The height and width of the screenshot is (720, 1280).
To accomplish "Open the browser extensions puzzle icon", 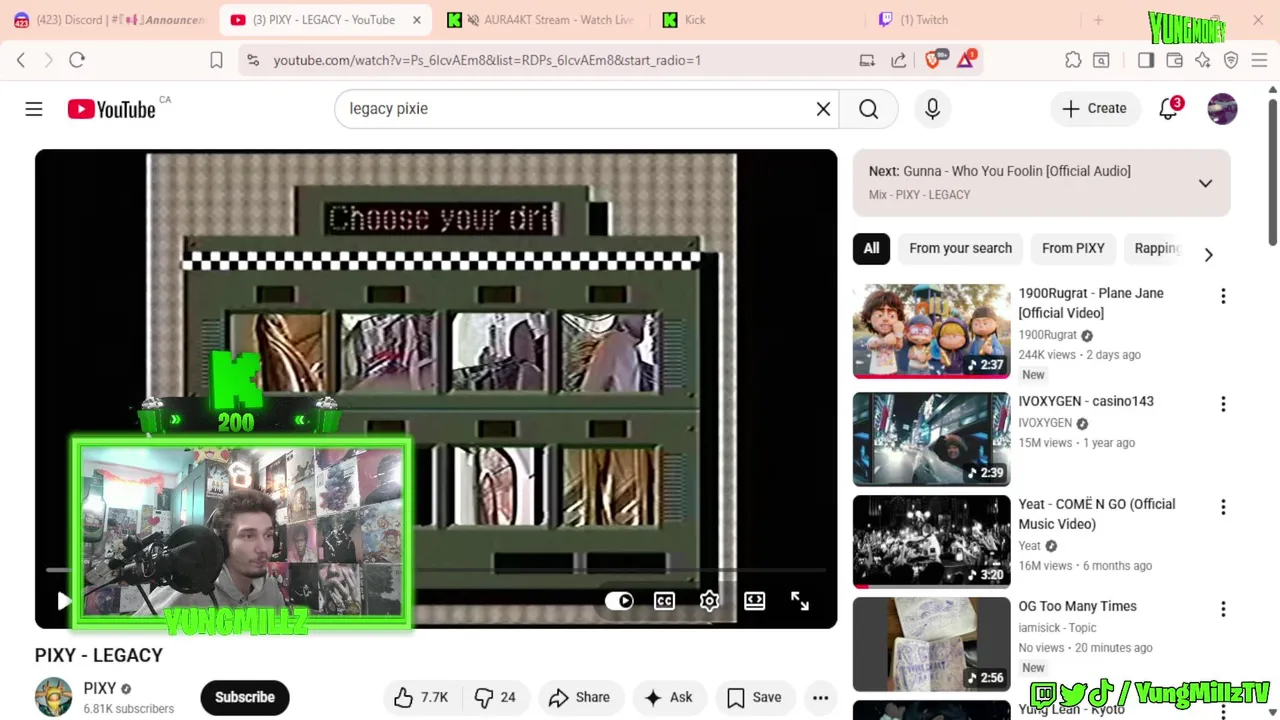I will (1073, 60).
